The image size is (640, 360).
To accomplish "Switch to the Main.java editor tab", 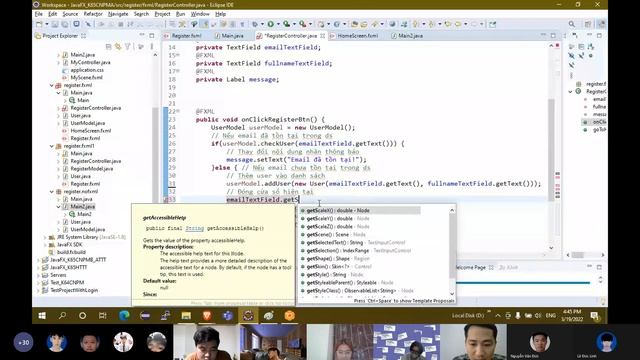I will click(x=232, y=36).
